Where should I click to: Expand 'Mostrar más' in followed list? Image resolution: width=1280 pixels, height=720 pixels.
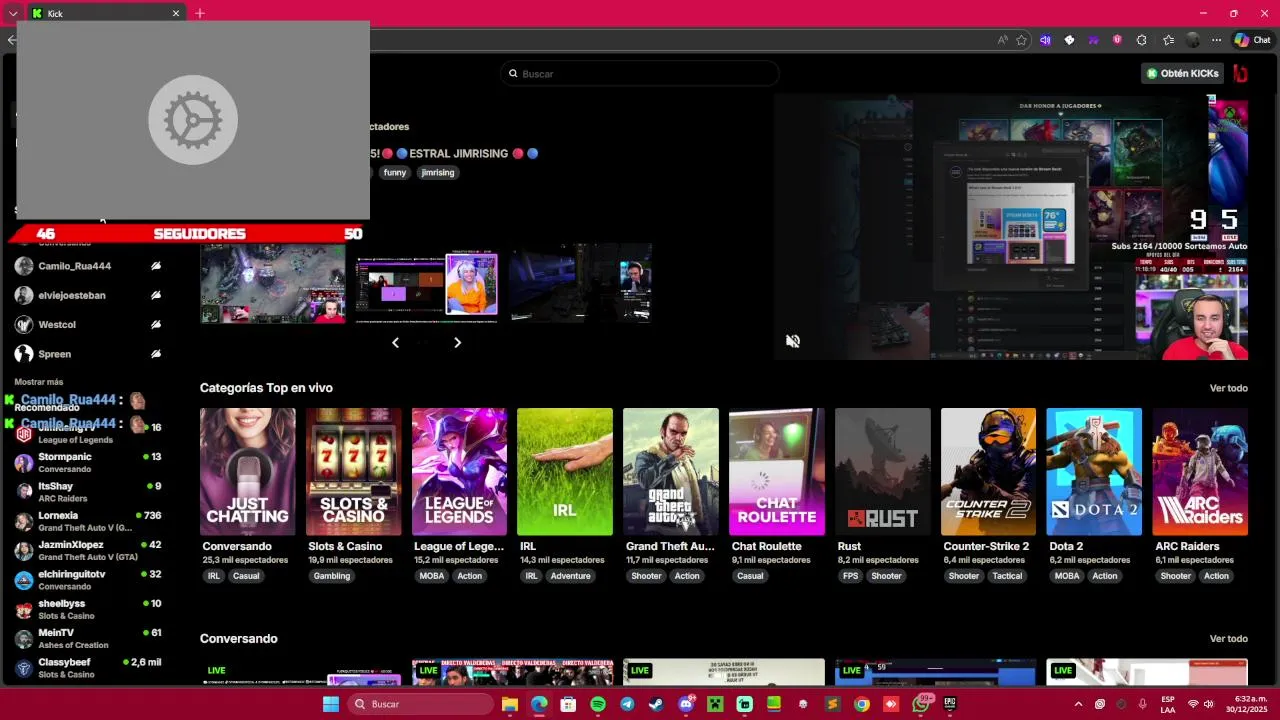(x=39, y=382)
